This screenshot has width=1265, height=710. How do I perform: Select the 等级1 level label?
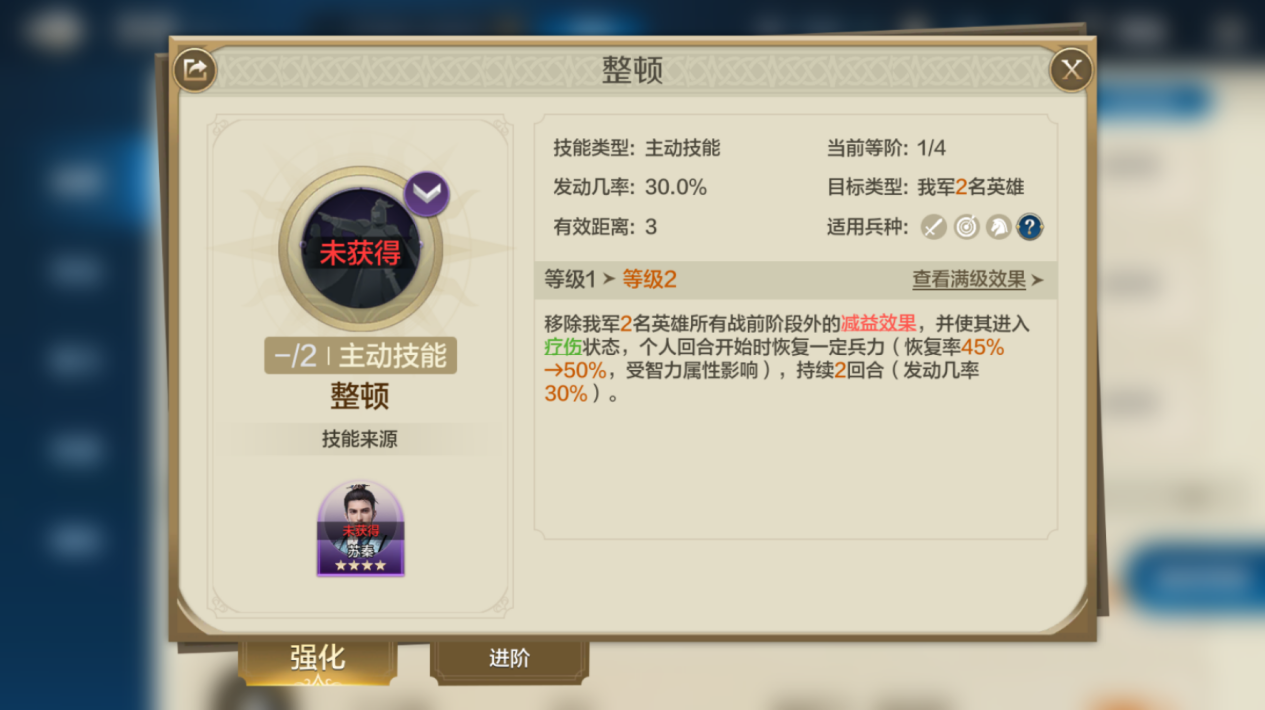[x=570, y=280]
